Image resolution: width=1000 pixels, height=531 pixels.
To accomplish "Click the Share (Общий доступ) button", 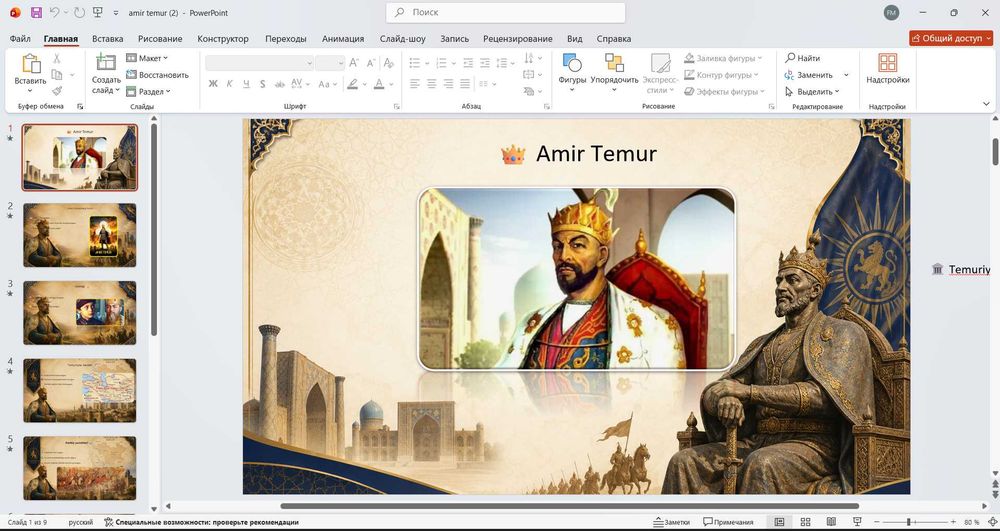I will 951,38.
